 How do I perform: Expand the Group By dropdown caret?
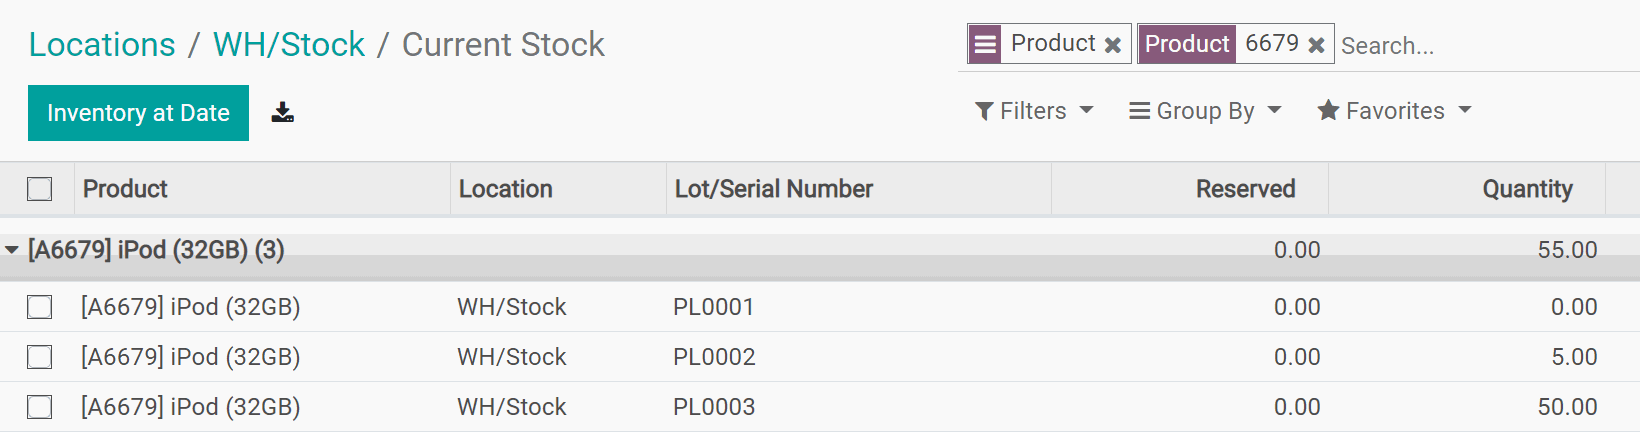(1274, 110)
